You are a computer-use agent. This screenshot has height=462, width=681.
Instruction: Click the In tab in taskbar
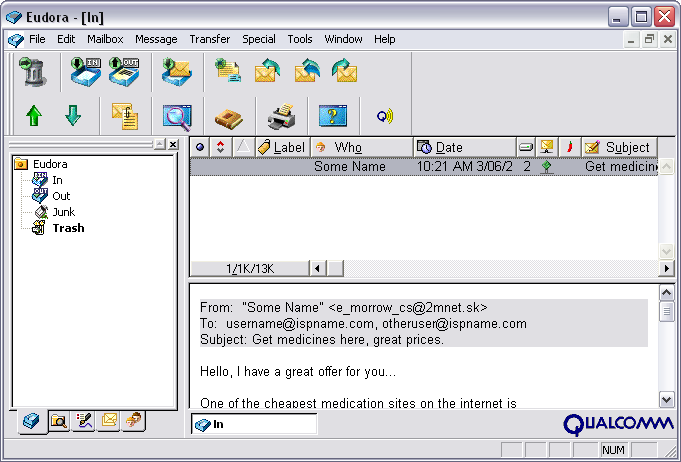253,424
